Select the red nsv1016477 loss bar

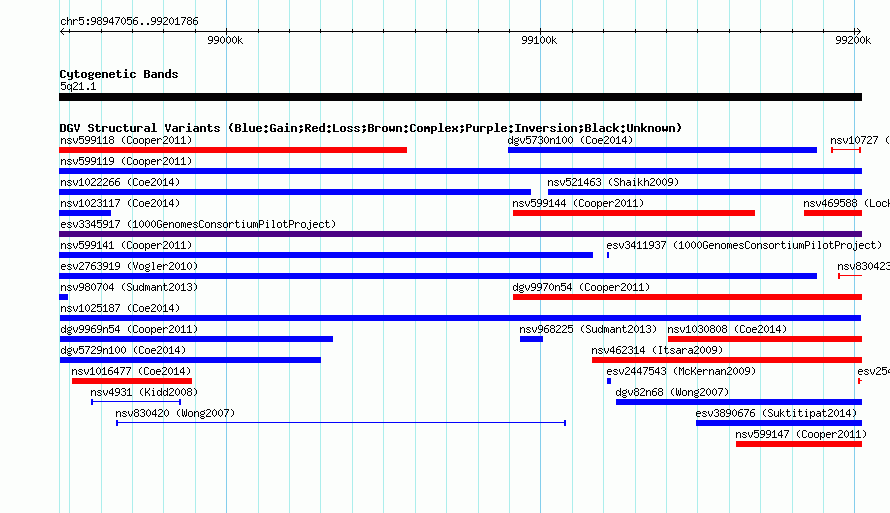click(x=132, y=381)
